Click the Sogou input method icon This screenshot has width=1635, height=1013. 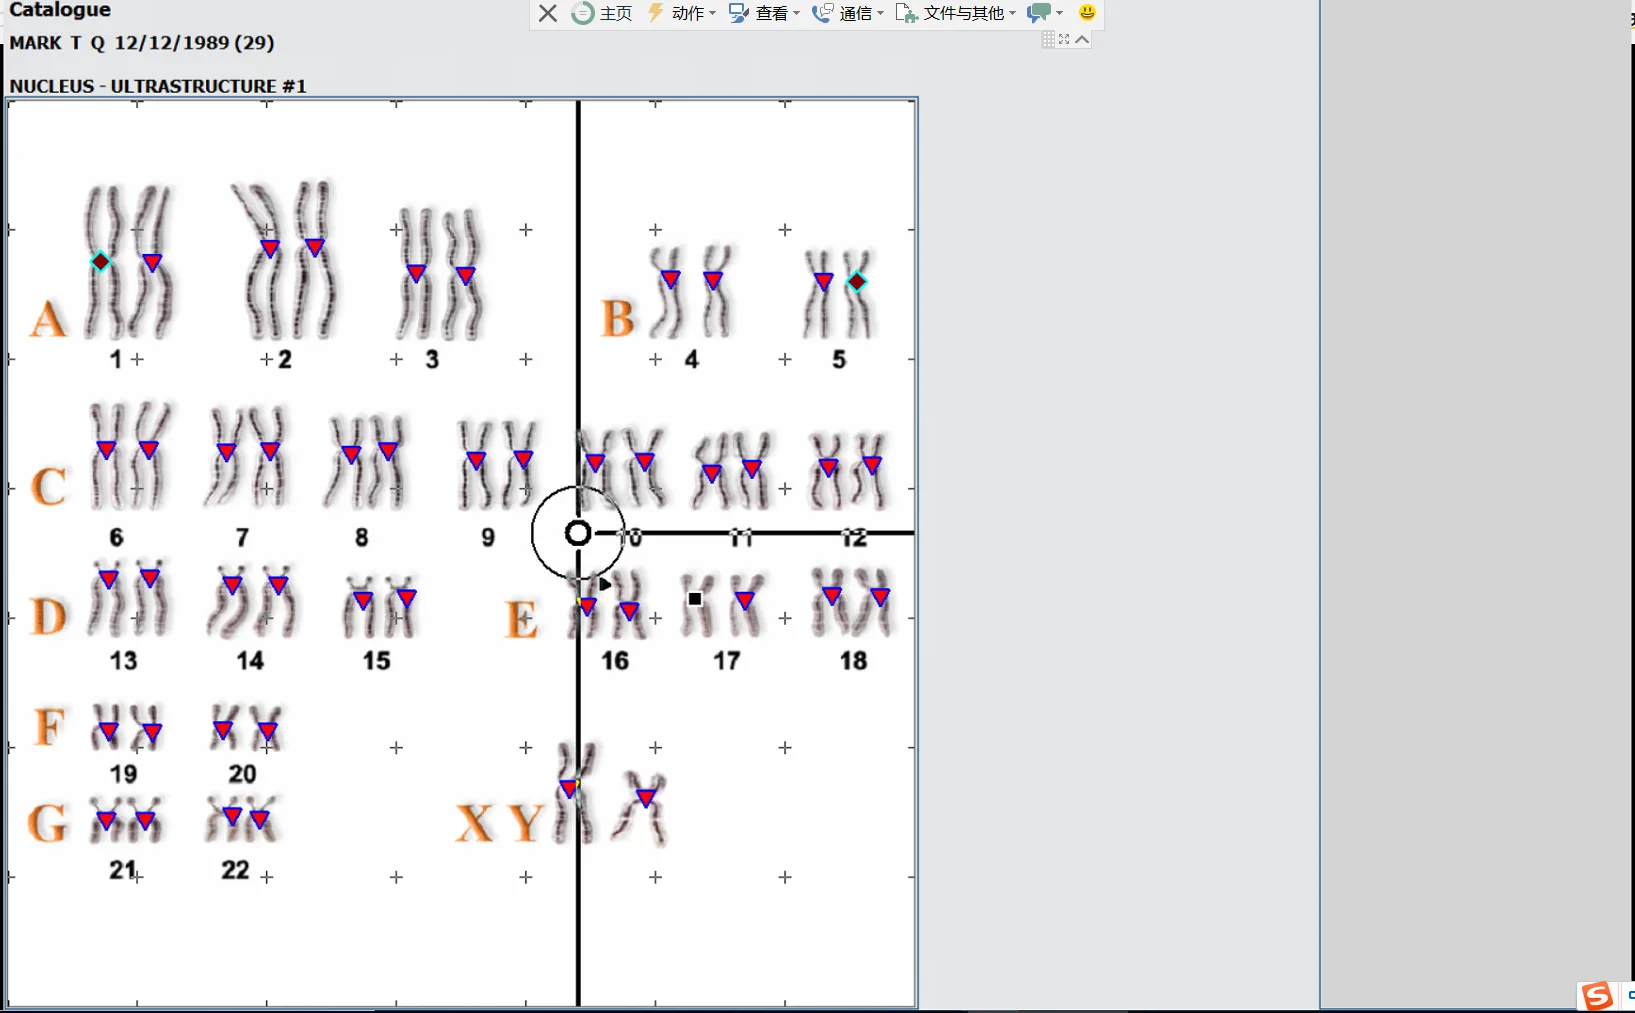click(1597, 996)
